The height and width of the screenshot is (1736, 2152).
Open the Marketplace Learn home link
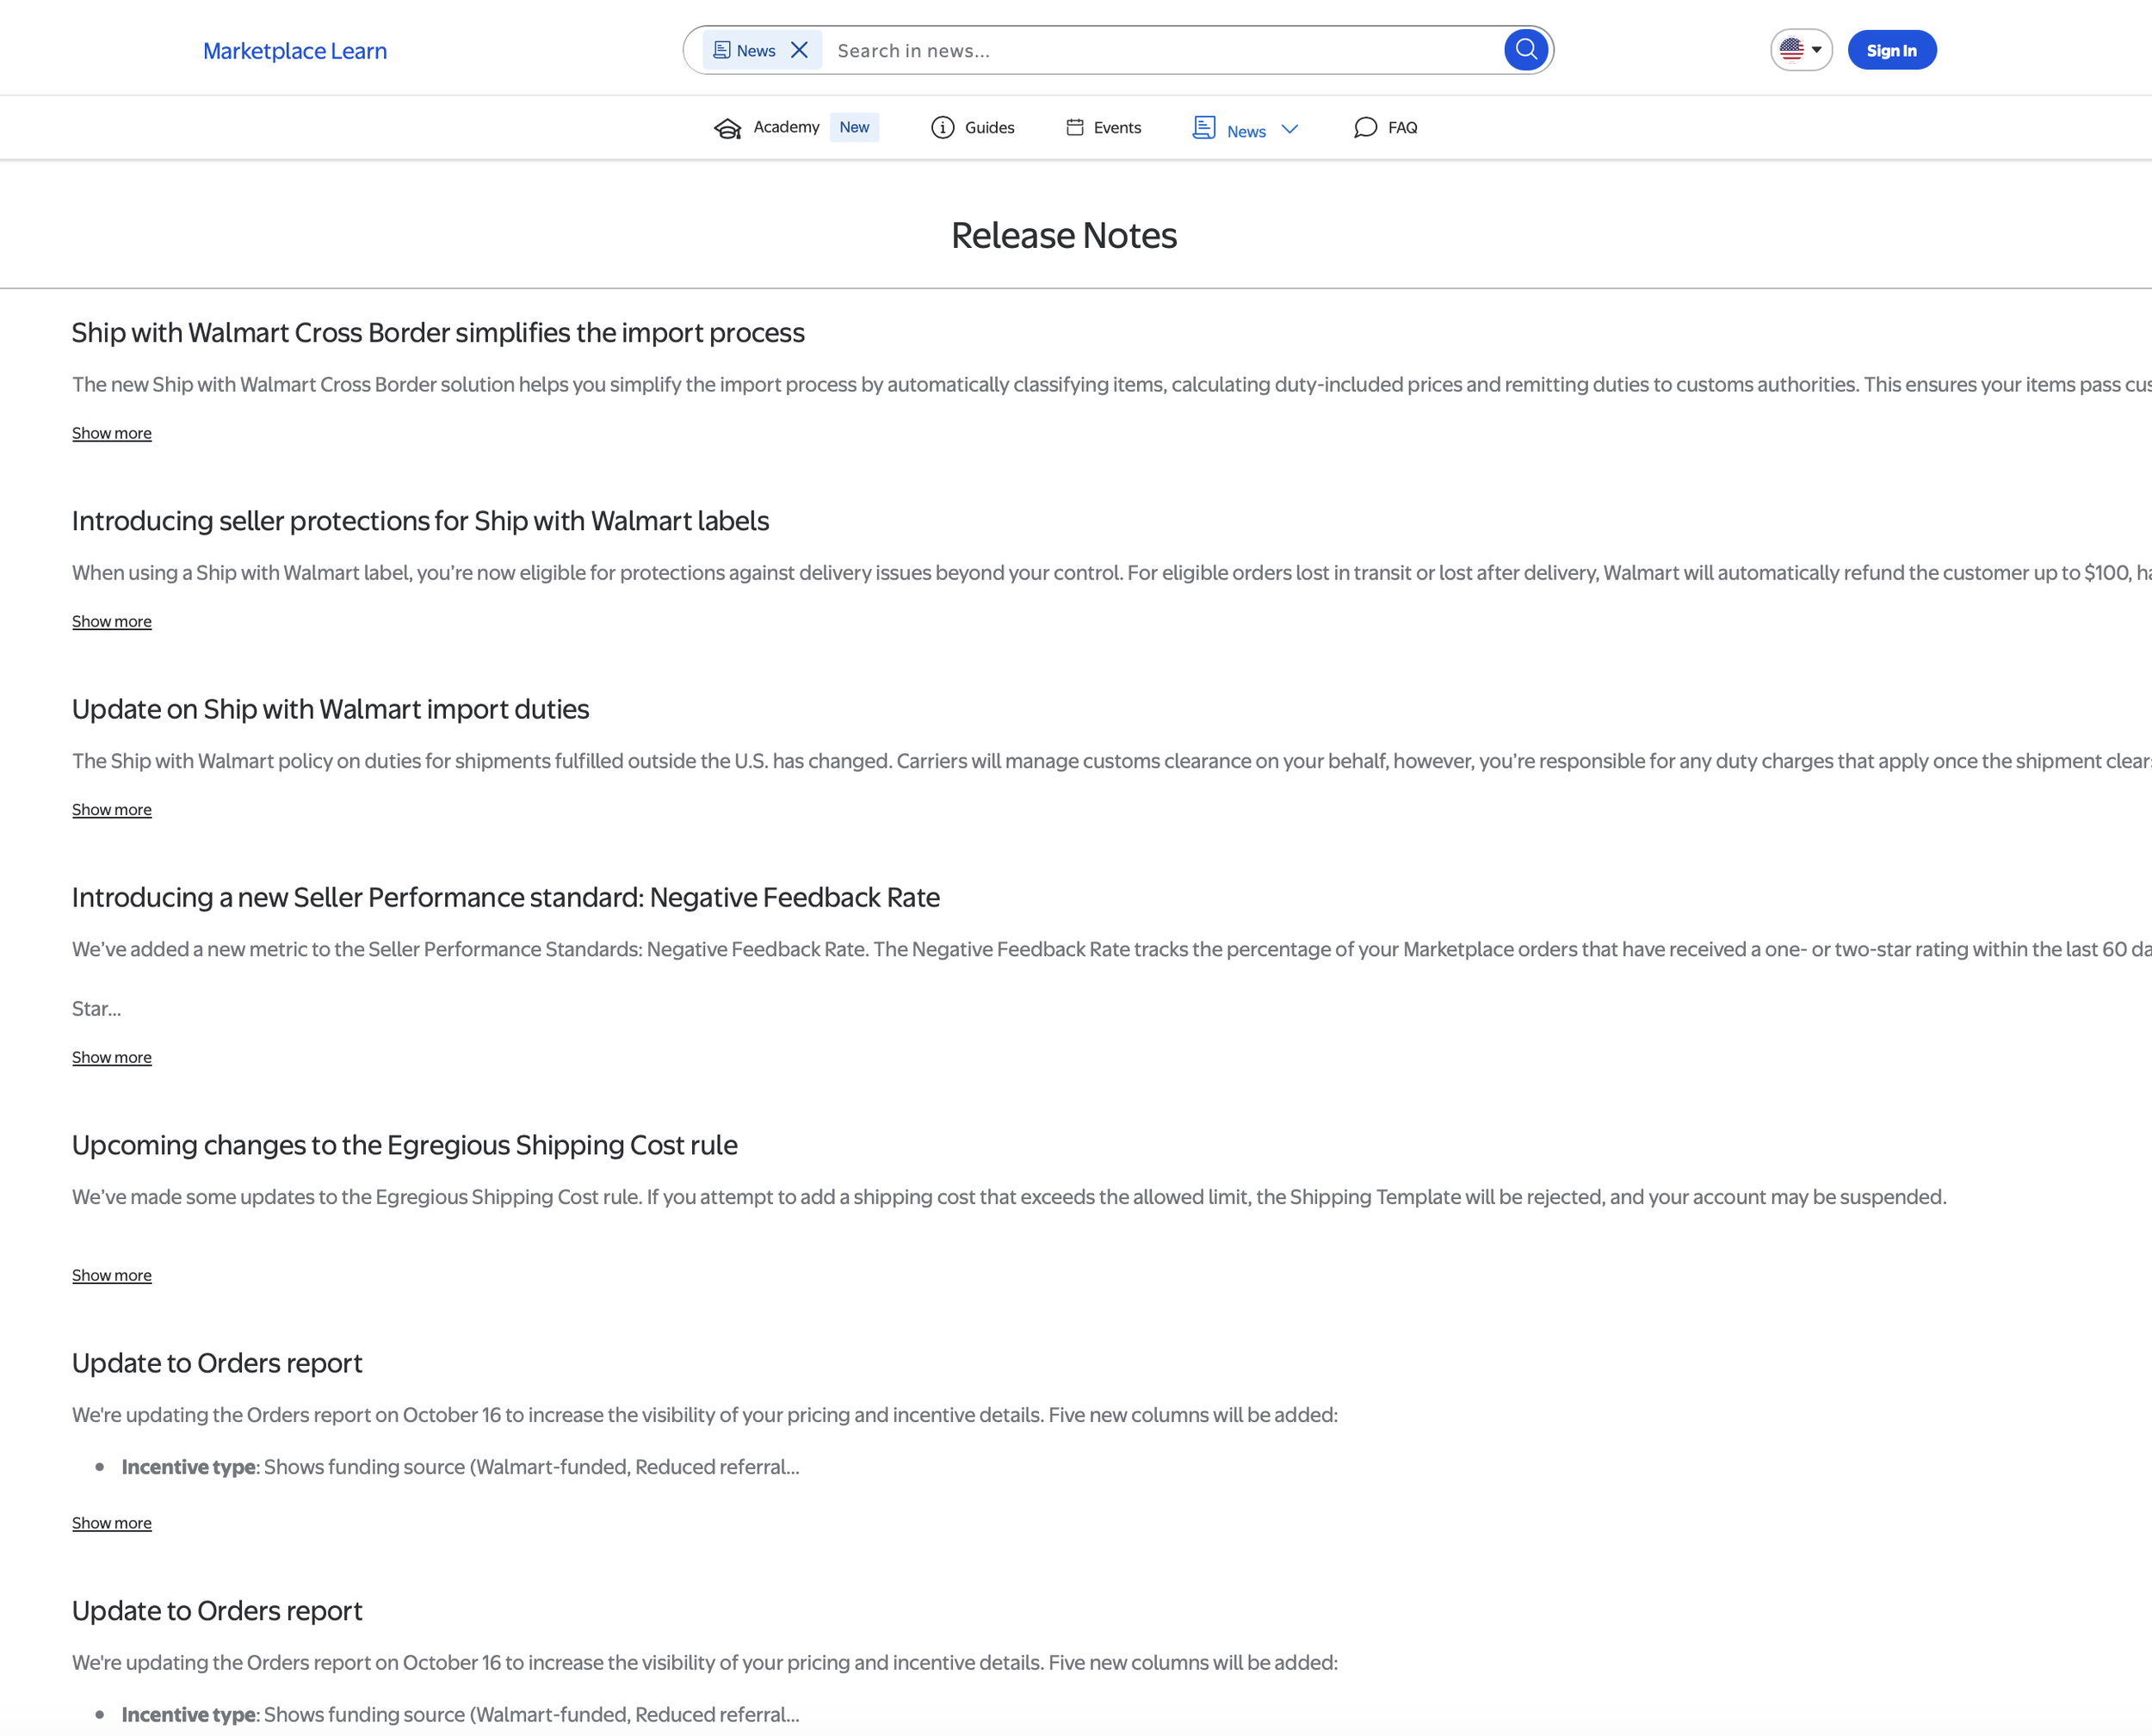coord(295,50)
